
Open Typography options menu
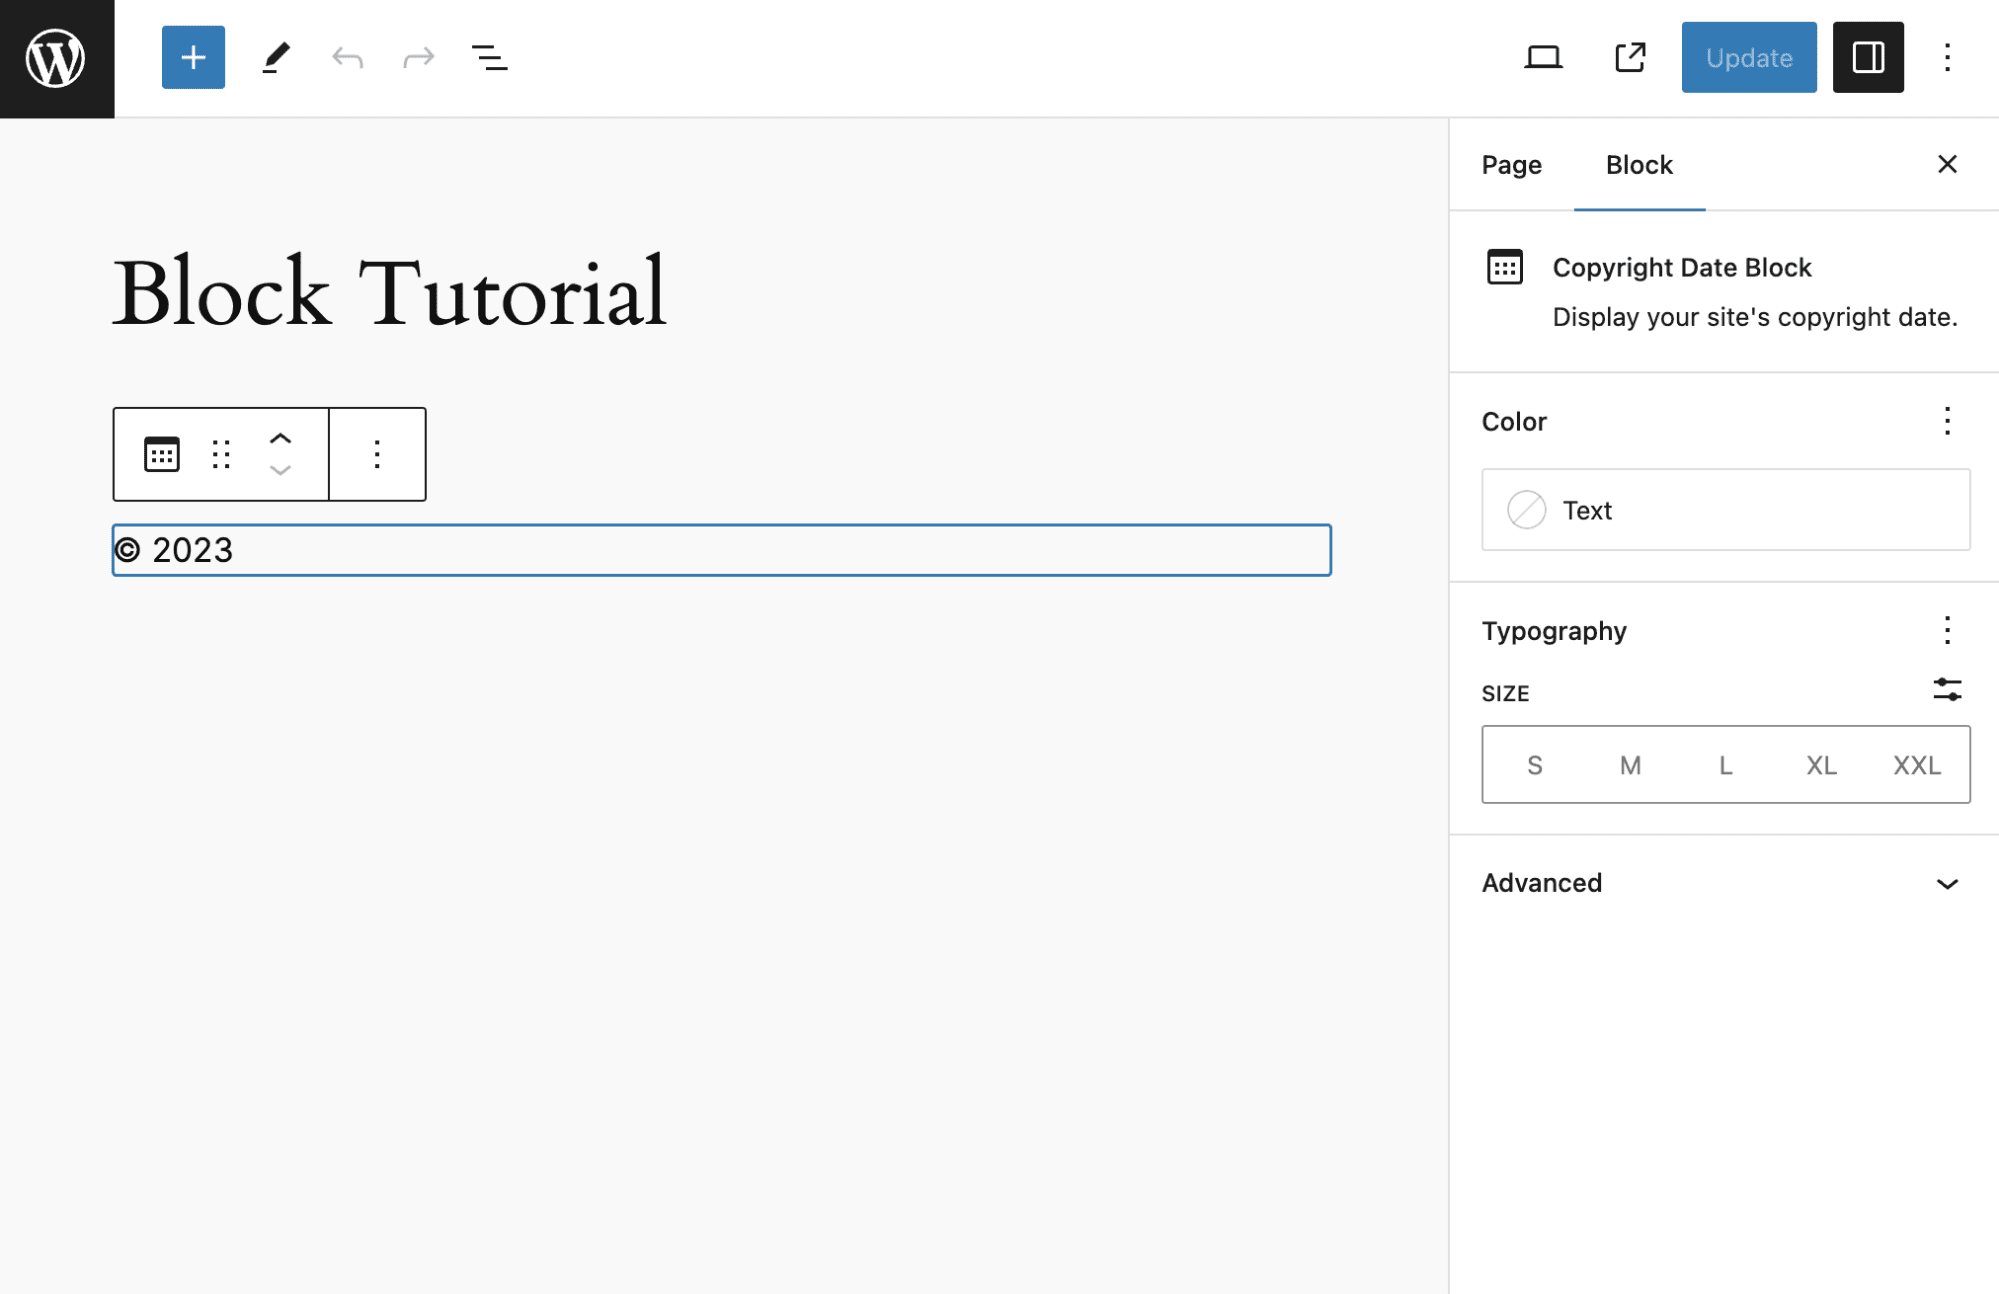[1947, 631]
